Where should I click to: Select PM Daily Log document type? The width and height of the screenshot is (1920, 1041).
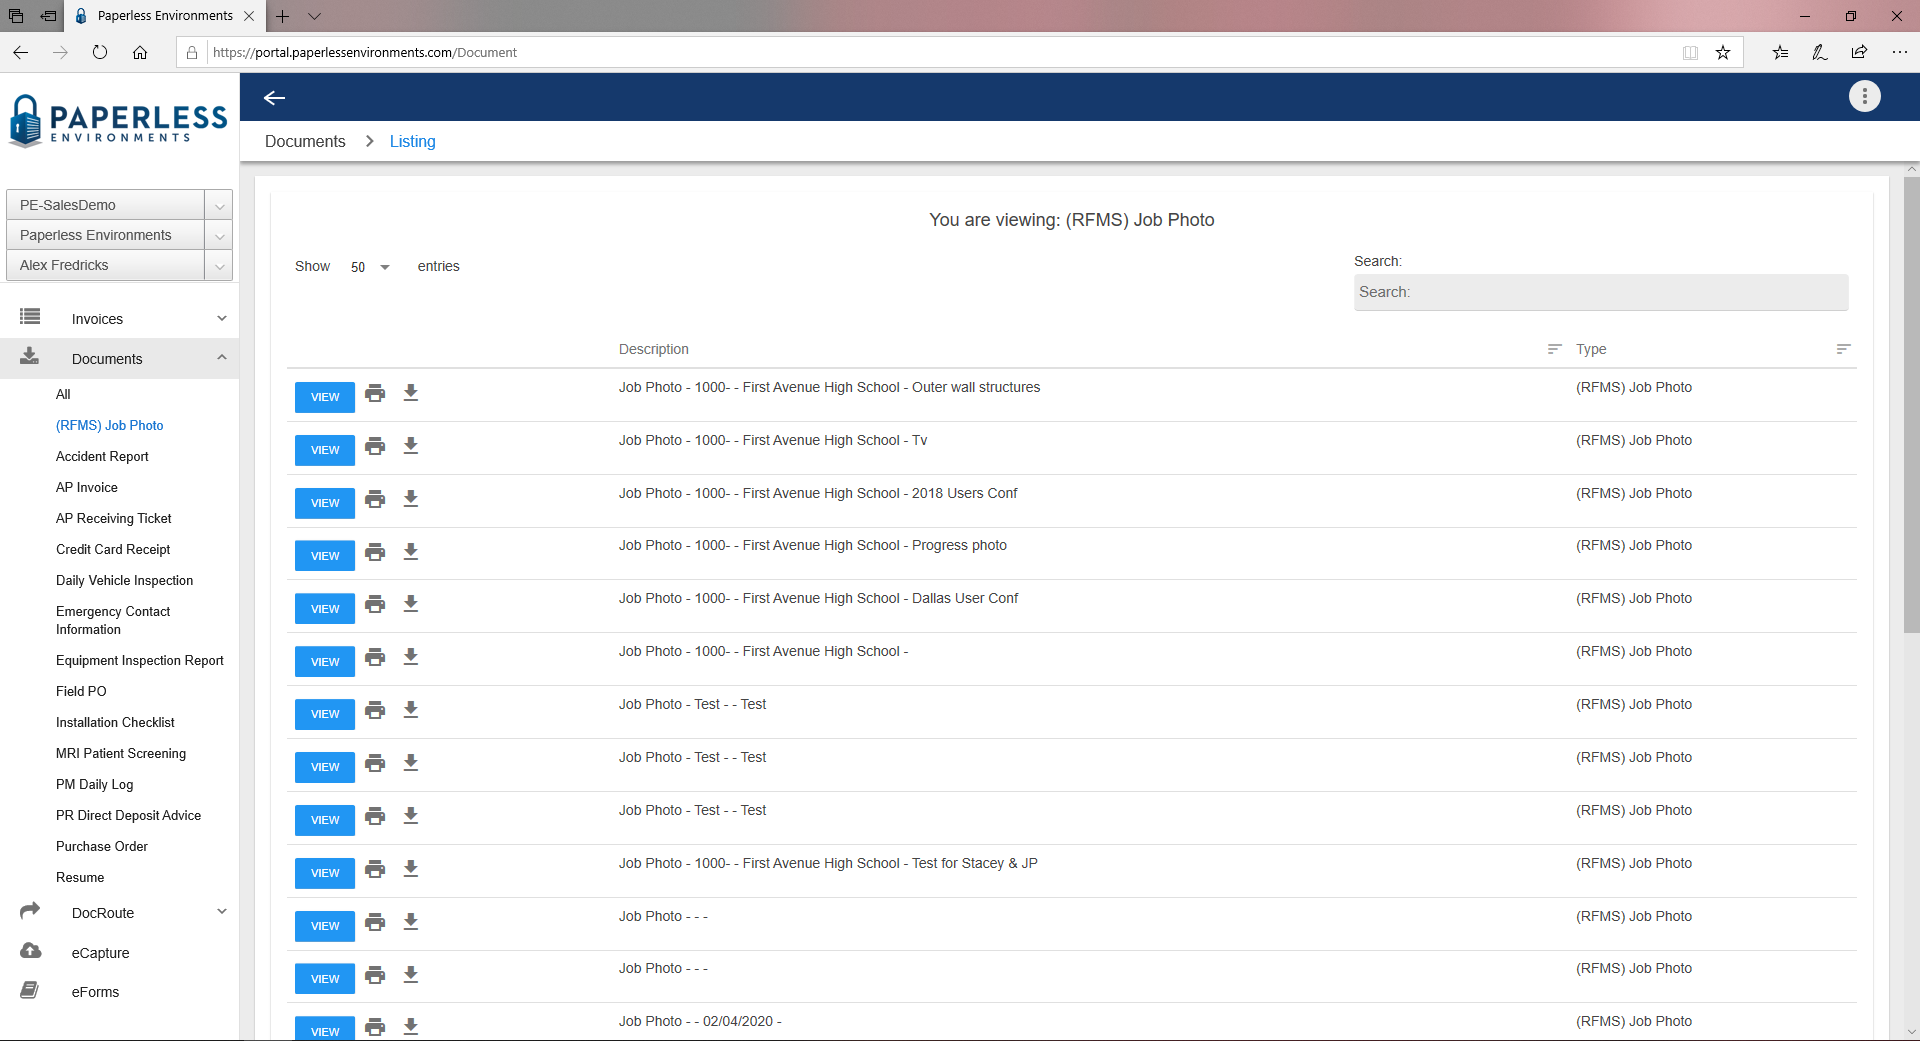coord(94,784)
